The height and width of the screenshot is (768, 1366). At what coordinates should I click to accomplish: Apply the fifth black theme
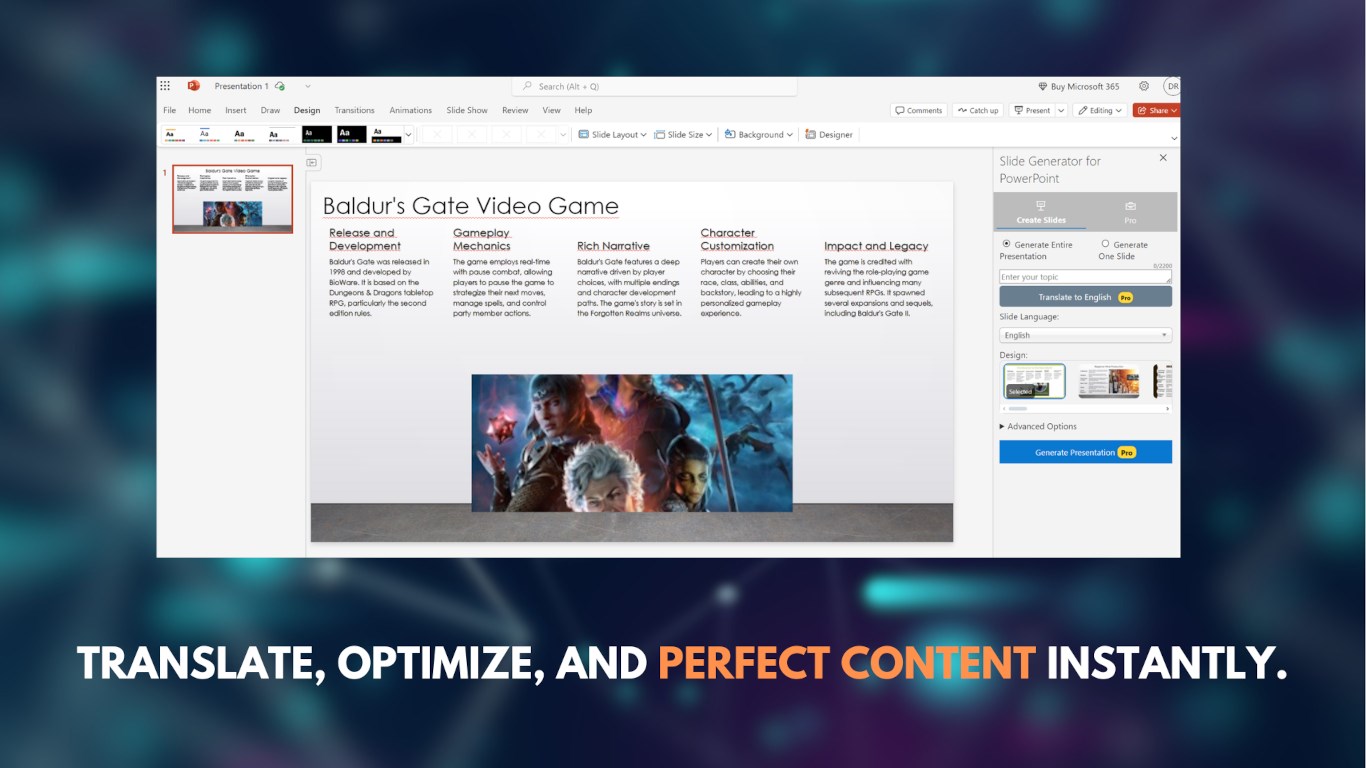(316, 134)
